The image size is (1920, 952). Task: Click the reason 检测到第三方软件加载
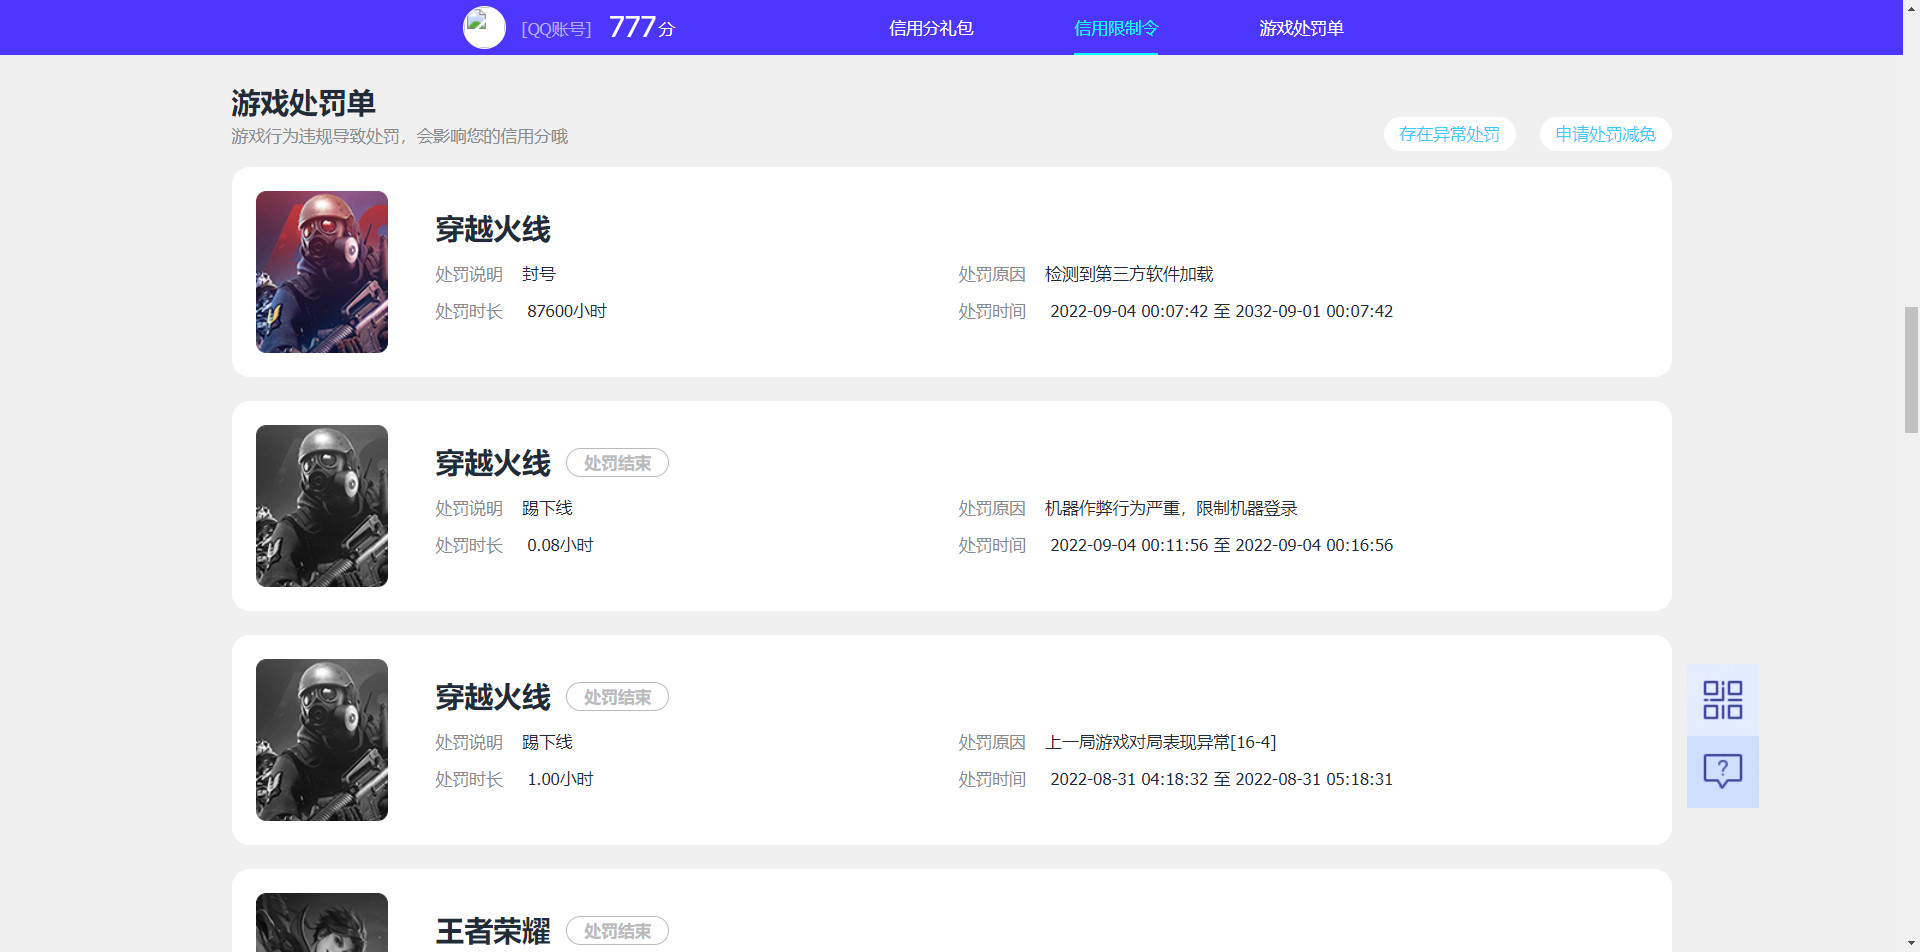click(1129, 274)
